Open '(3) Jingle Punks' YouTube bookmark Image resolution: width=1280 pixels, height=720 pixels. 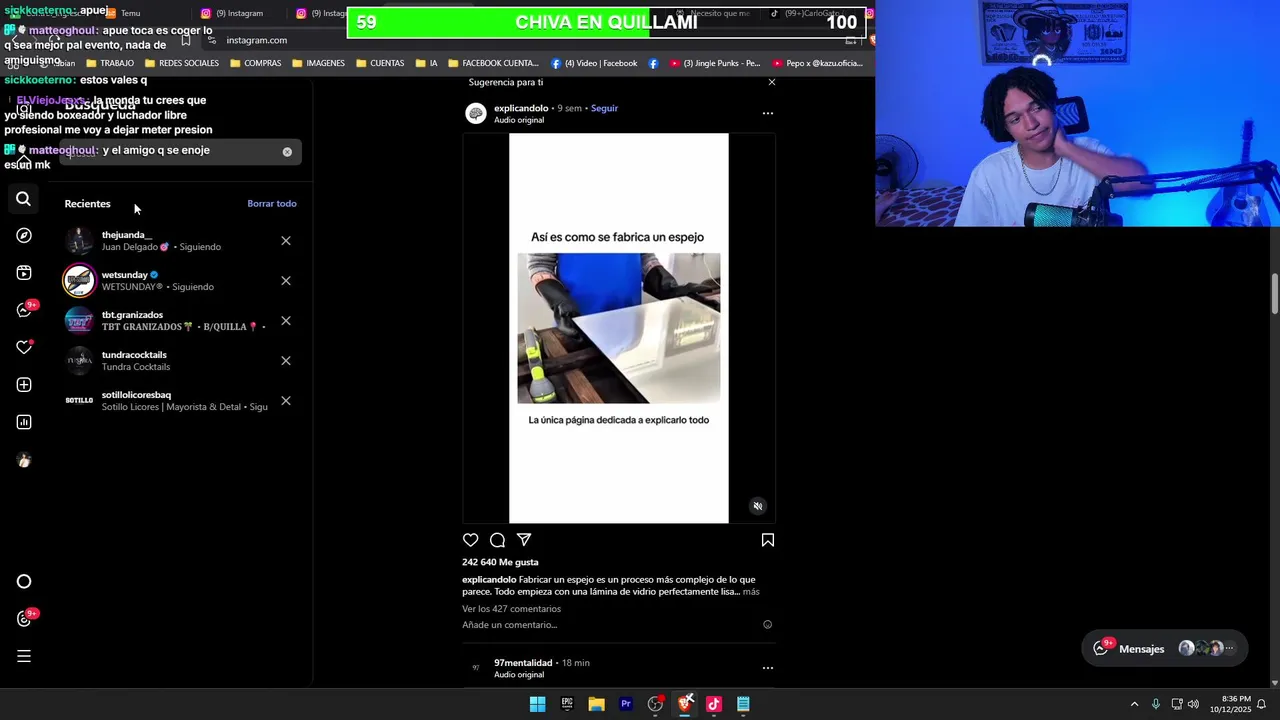tap(714, 63)
